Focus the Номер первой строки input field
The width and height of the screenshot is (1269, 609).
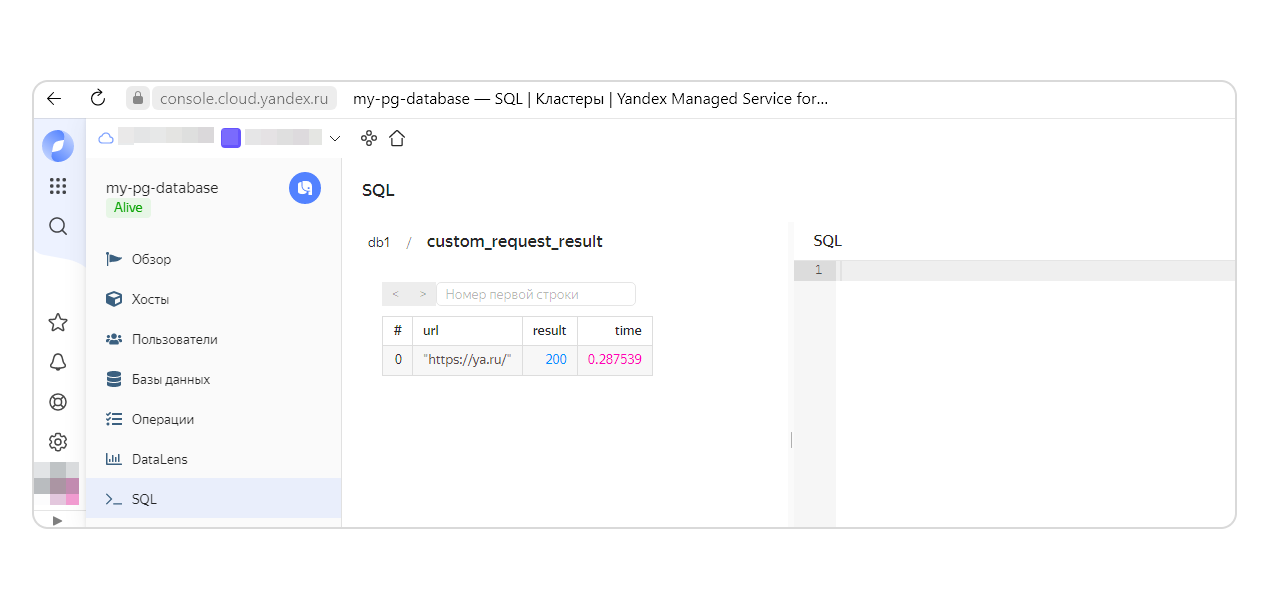point(536,294)
